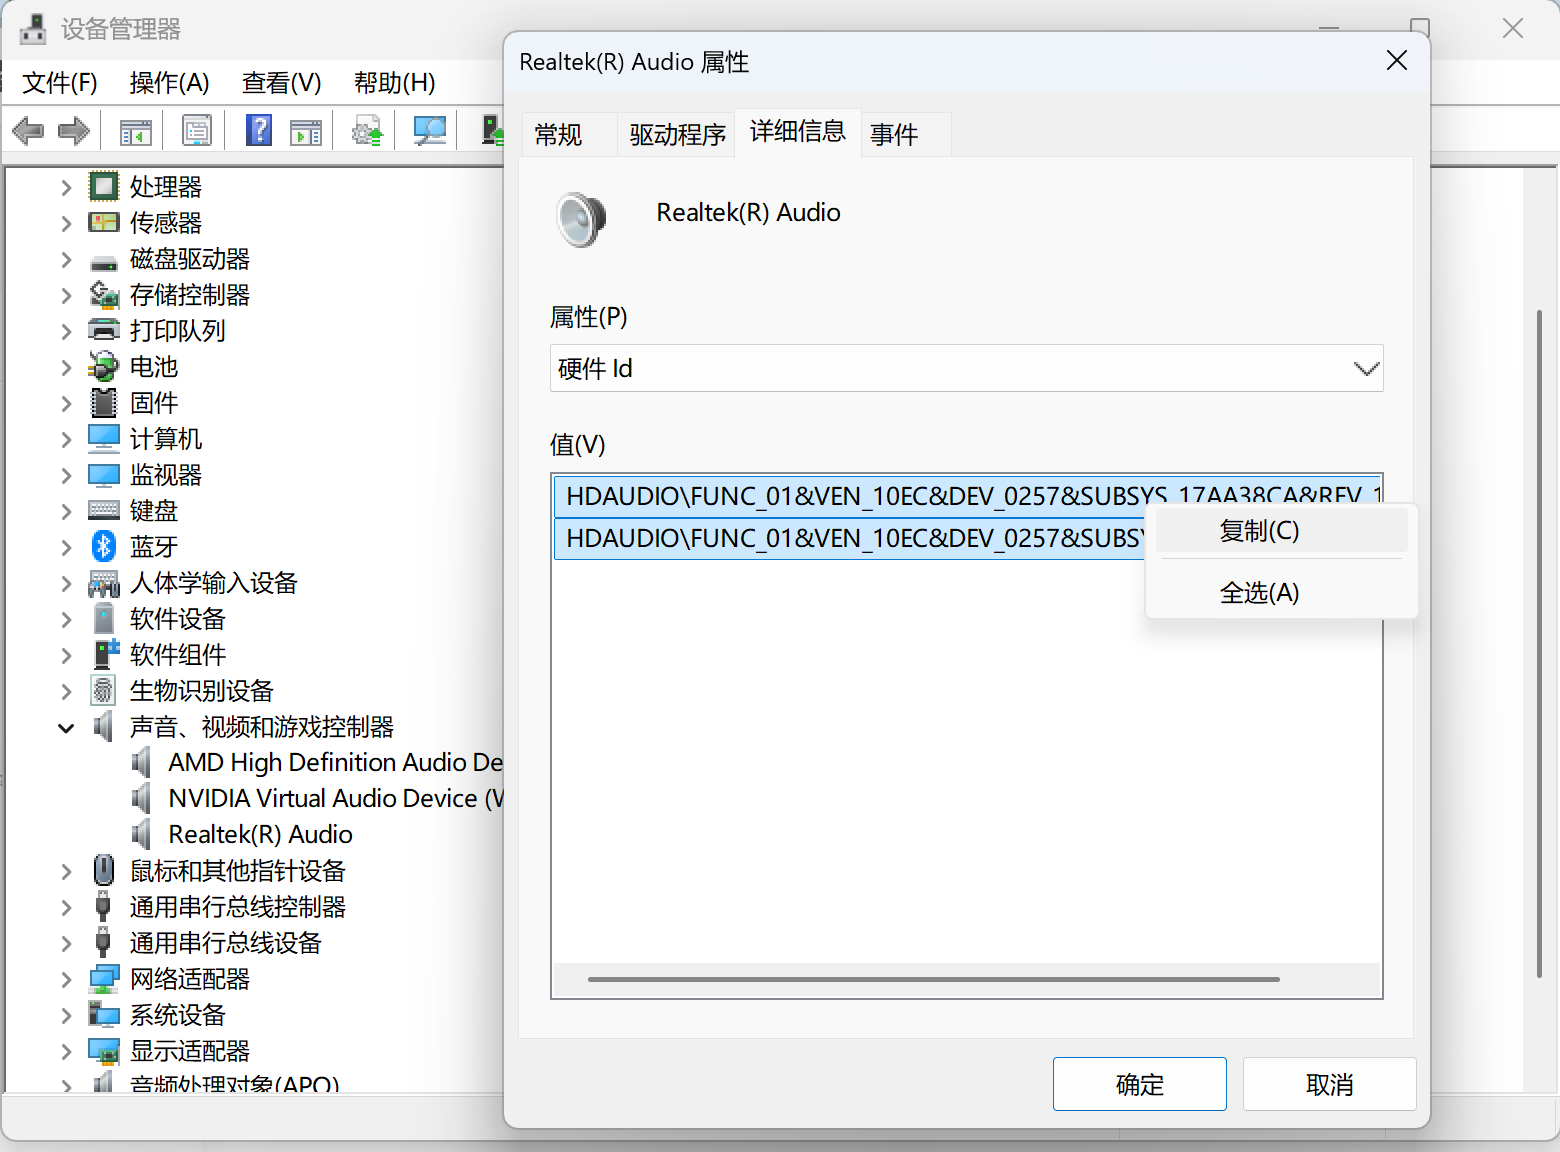Click the action pane toolbar icon

pos(305,131)
